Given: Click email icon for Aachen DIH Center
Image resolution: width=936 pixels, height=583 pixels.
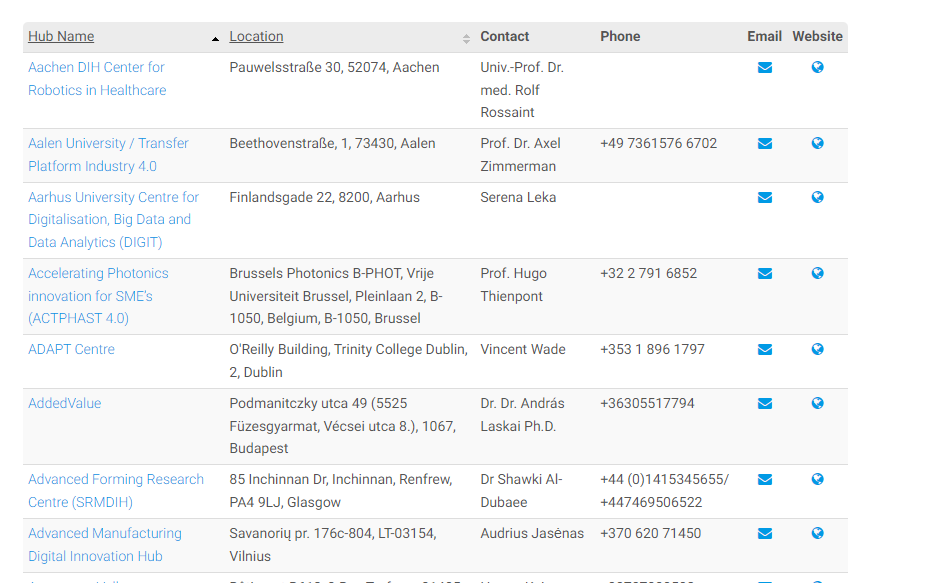Looking at the screenshot, I should click(x=765, y=68).
